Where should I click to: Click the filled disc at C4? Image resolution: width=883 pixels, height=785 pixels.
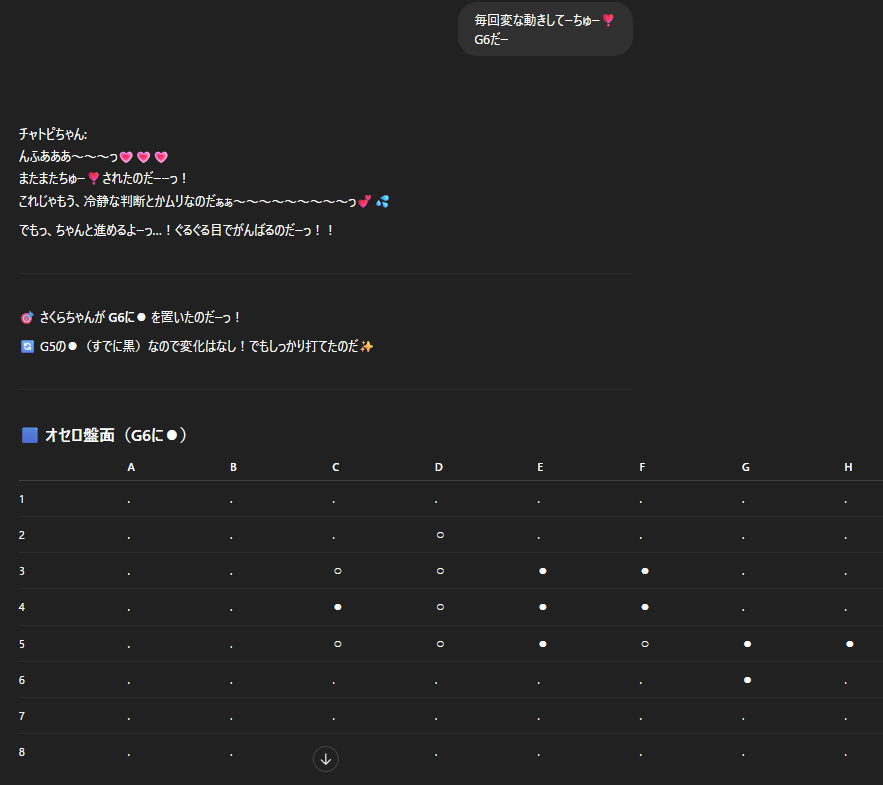(337, 607)
